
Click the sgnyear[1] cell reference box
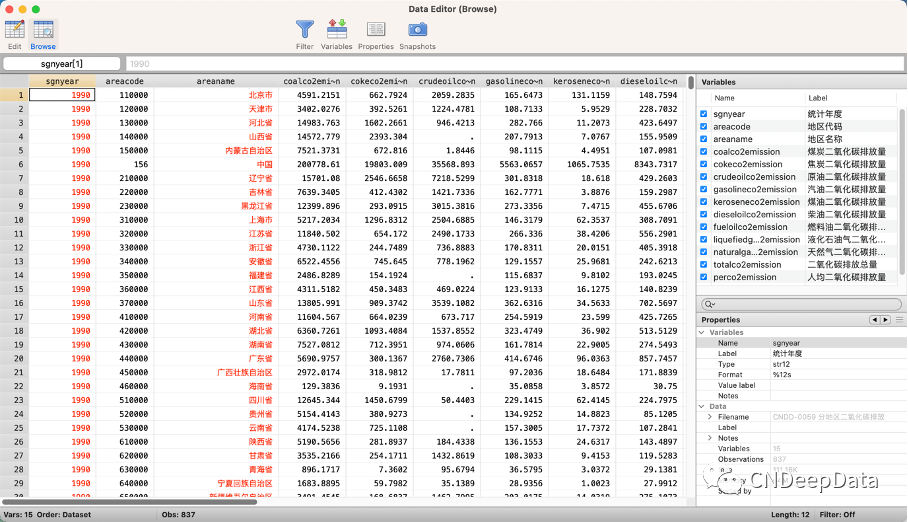(x=62, y=64)
